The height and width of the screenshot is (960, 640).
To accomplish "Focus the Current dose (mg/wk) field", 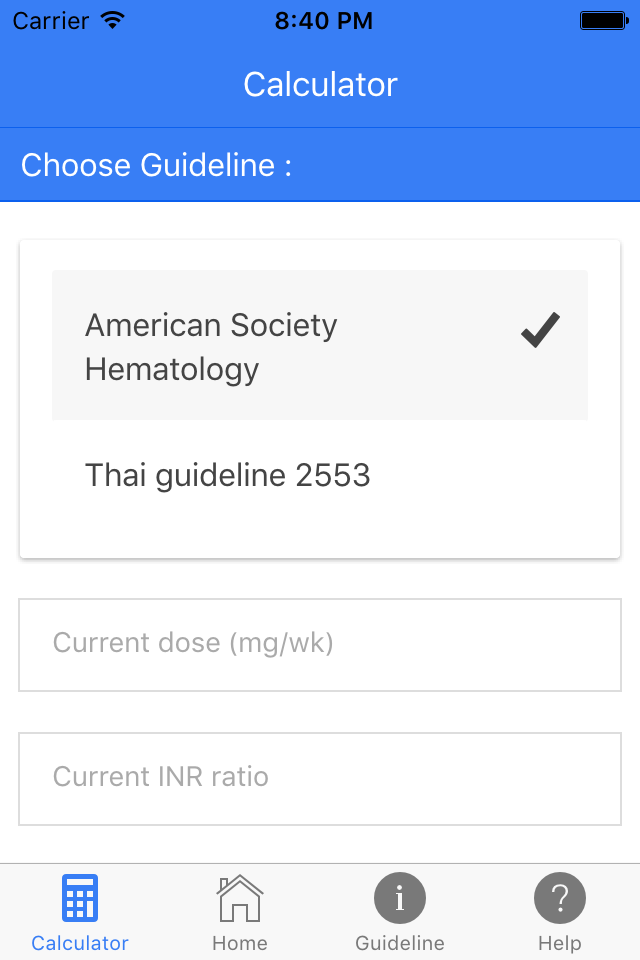I will (320, 645).
